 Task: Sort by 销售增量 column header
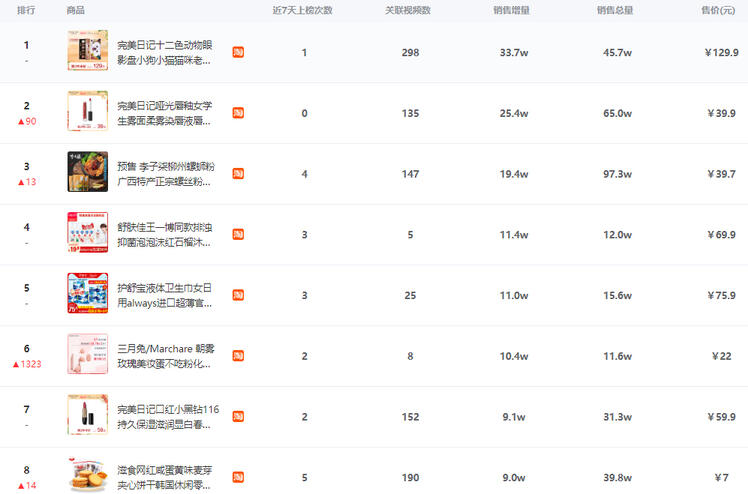click(x=511, y=10)
